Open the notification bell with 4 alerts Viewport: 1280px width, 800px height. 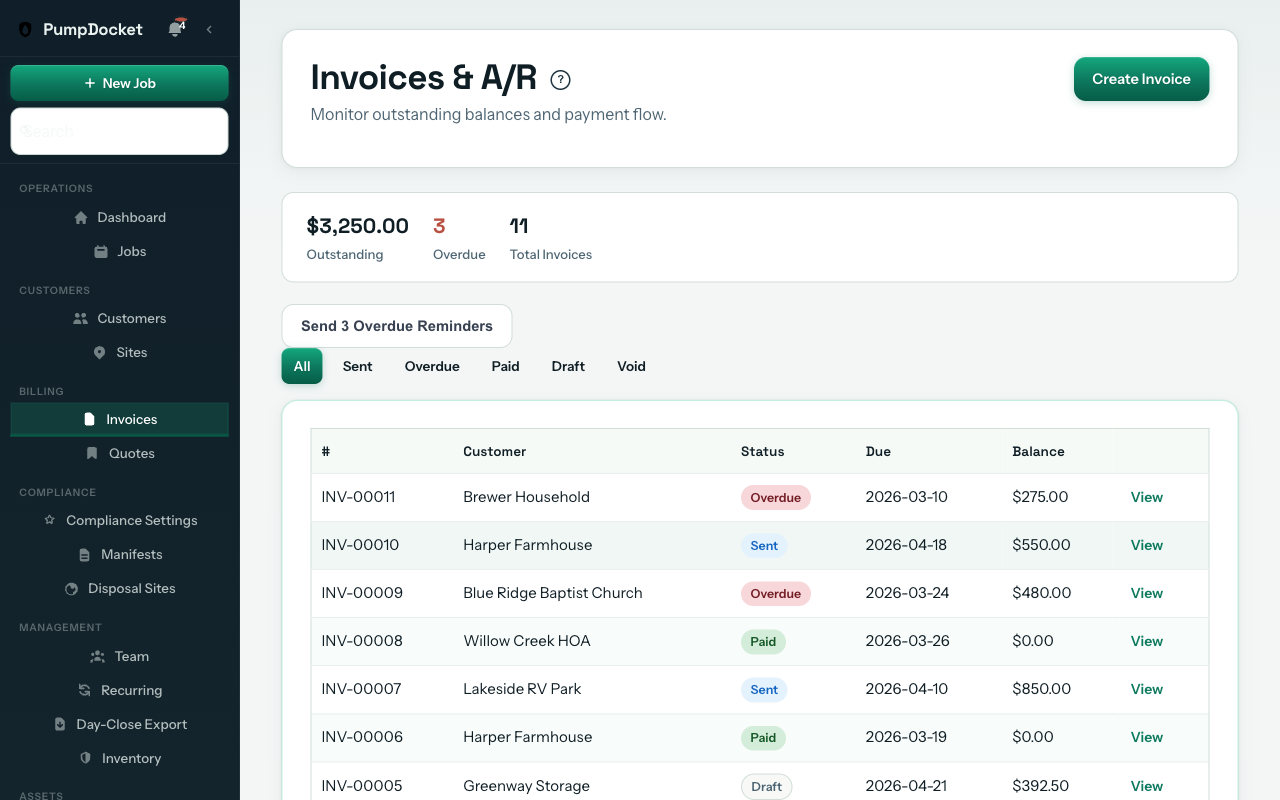pyautogui.click(x=175, y=28)
